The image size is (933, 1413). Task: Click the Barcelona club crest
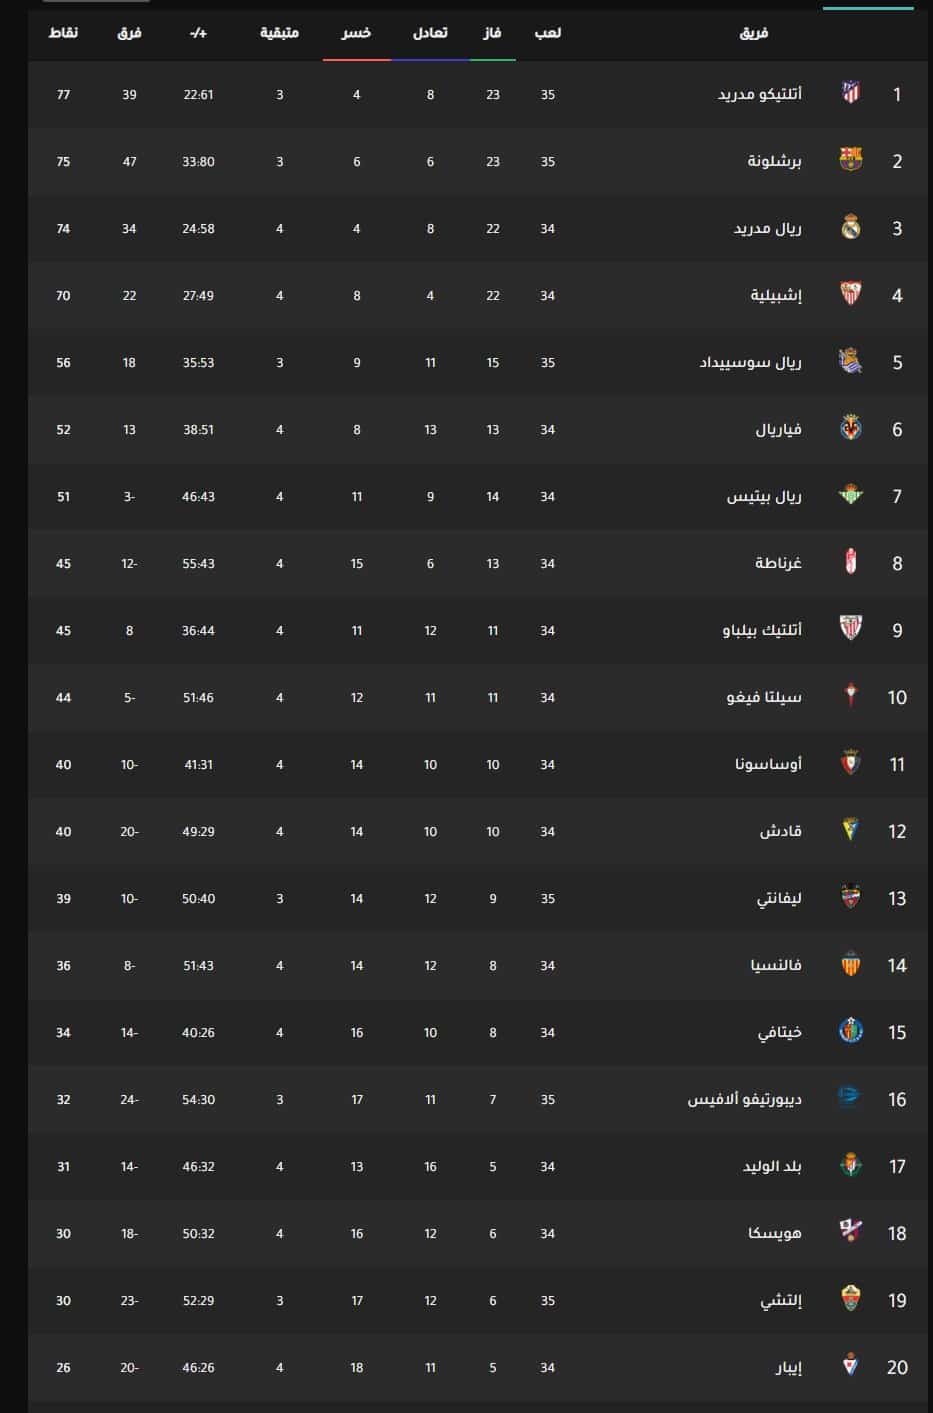tap(851, 160)
